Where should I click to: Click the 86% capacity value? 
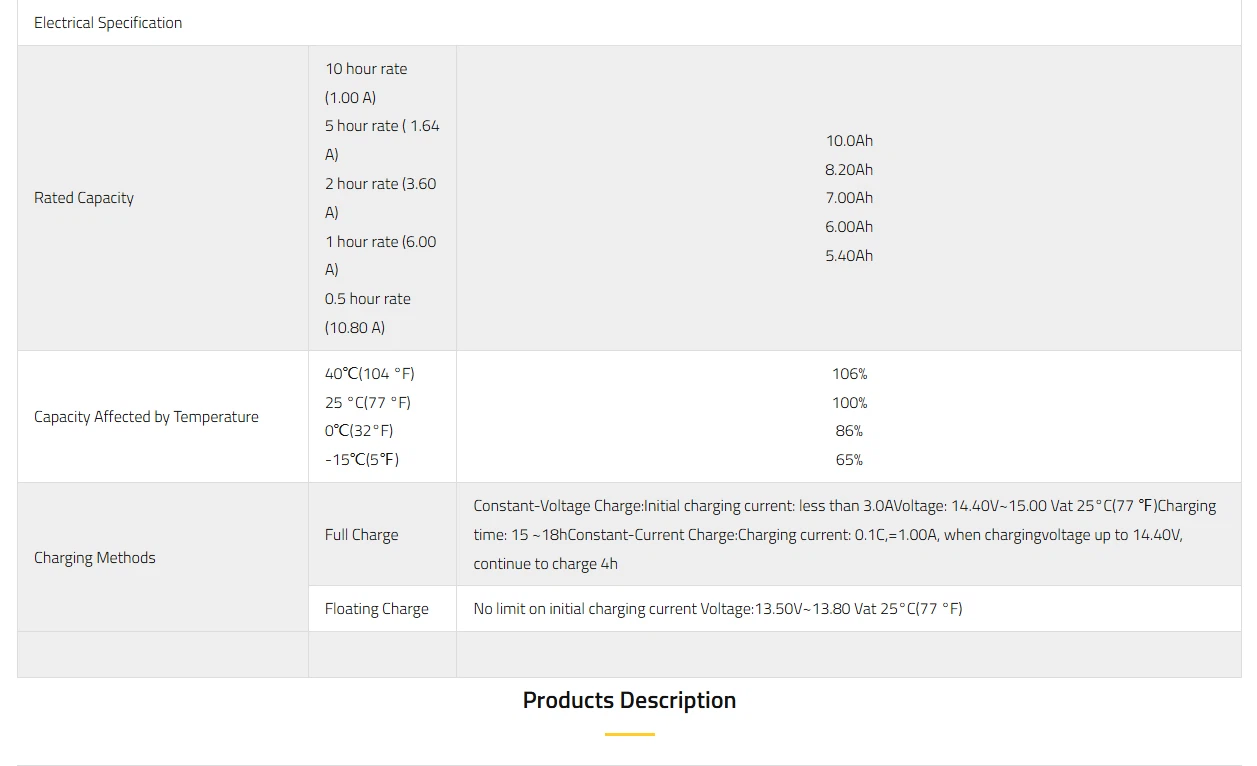[x=849, y=431]
